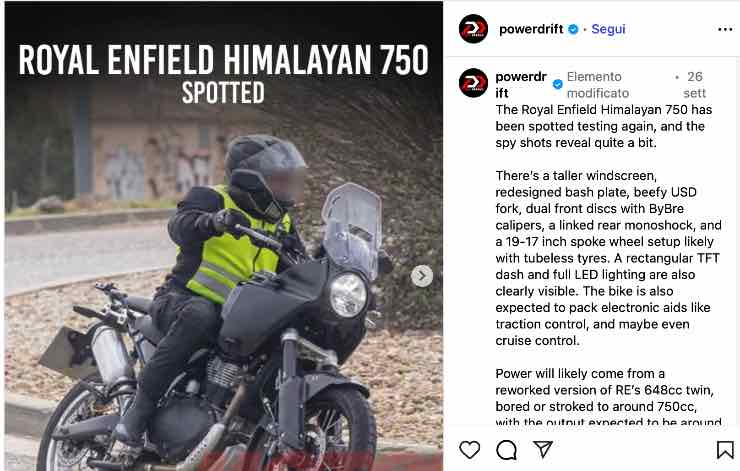740x471 pixels.
Task: Click the powerdrift avatar beside the caption
Action: coord(473,83)
